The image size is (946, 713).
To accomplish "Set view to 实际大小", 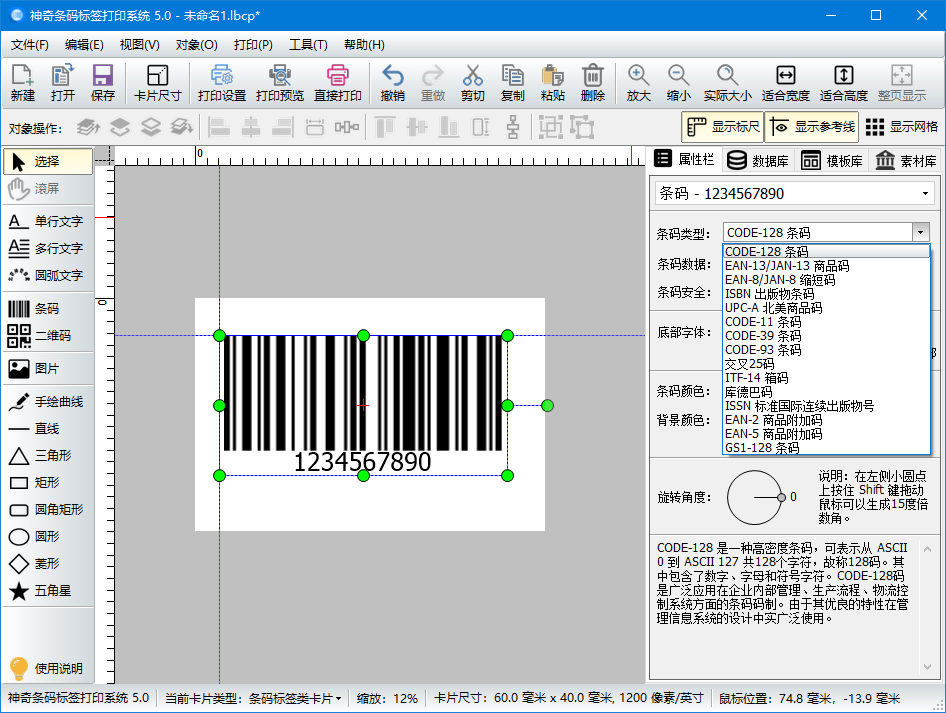I will [x=728, y=83].
